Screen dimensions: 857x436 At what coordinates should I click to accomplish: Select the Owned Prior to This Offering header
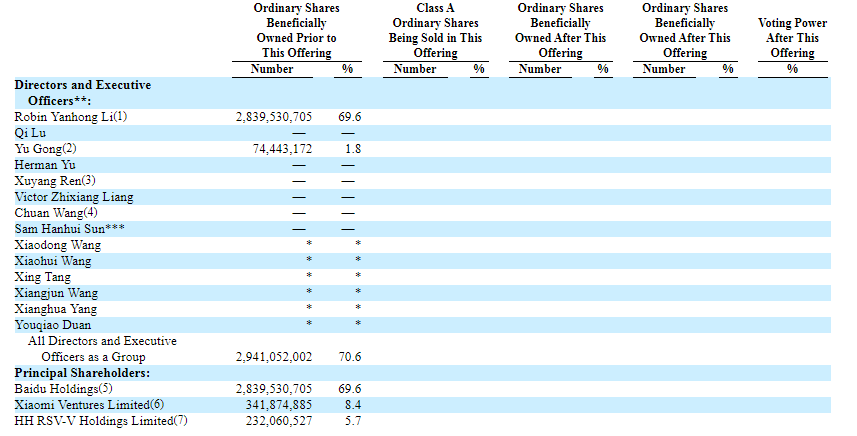297,31
